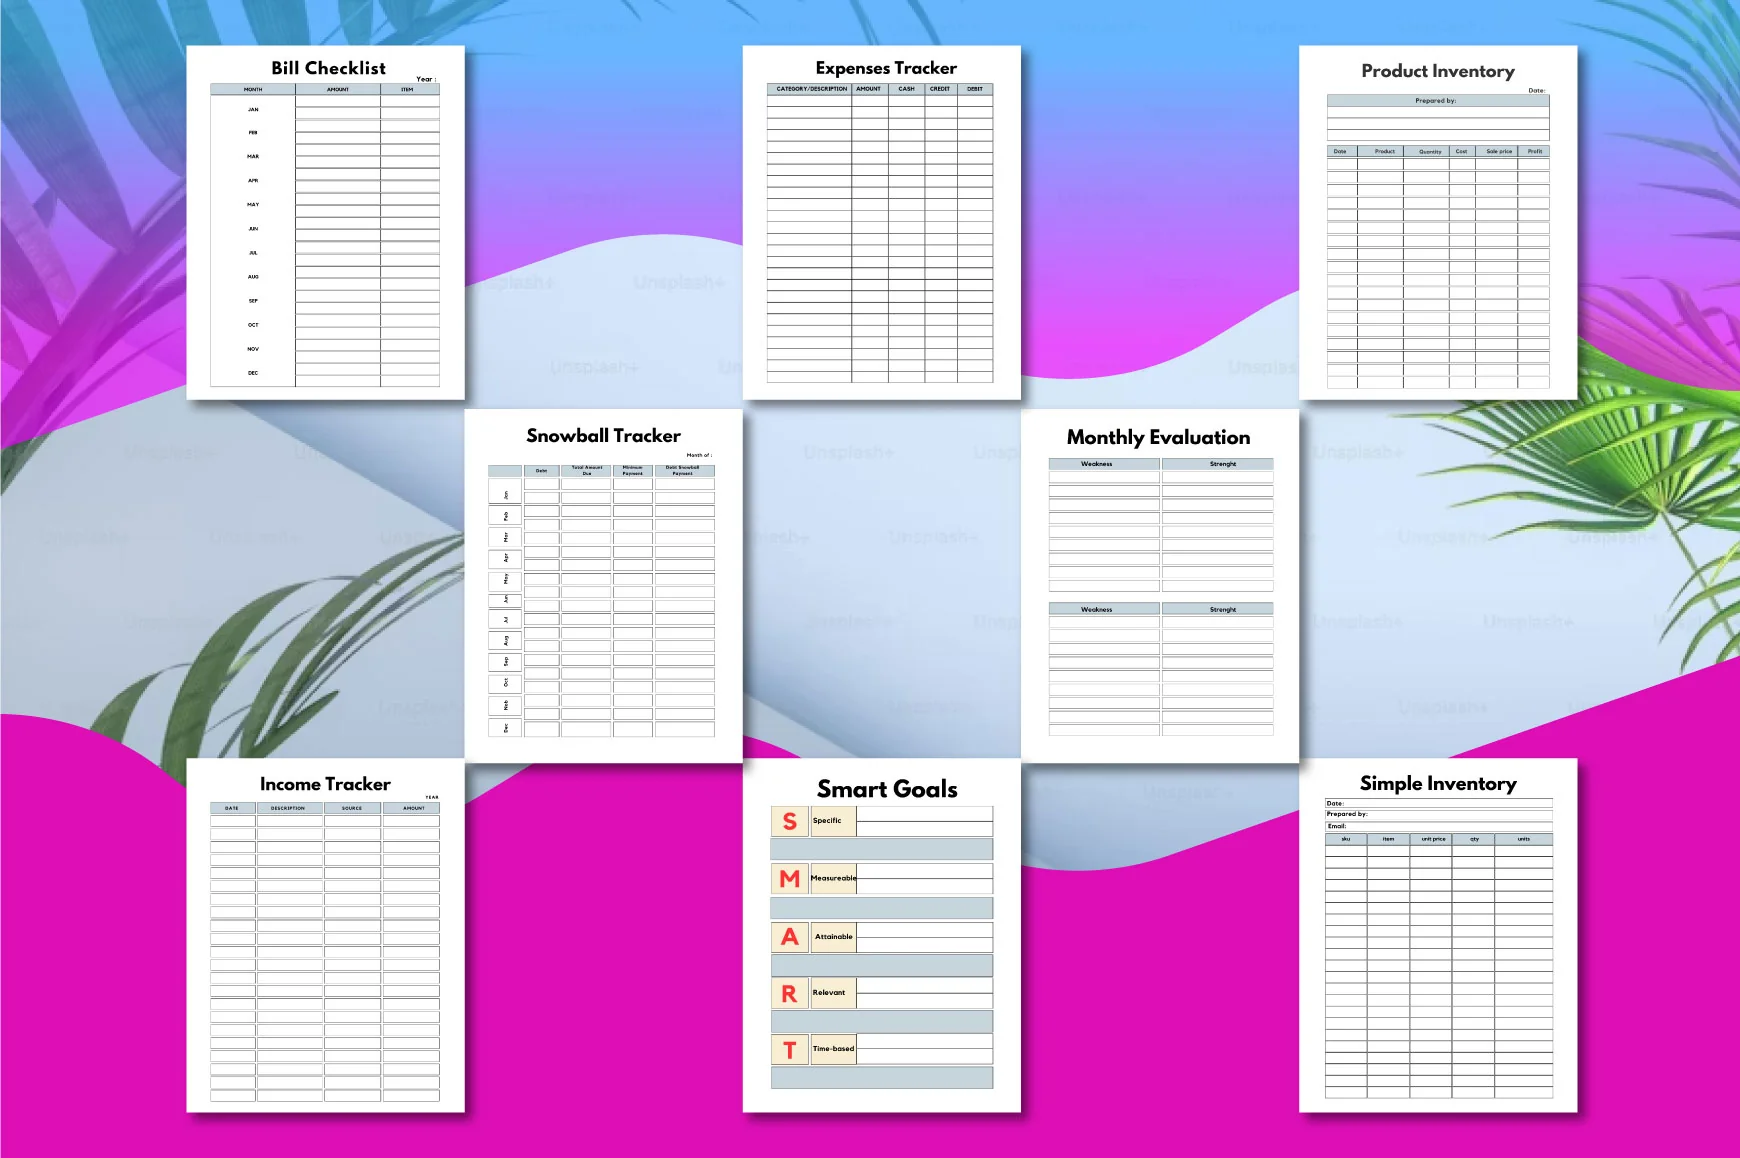Image resolution: width=1740 pixels, height=1158 pixels.
Task: Click the Dec row tab in Snowball Tracker
Action: pyautogui.click(x=505, y=727)
